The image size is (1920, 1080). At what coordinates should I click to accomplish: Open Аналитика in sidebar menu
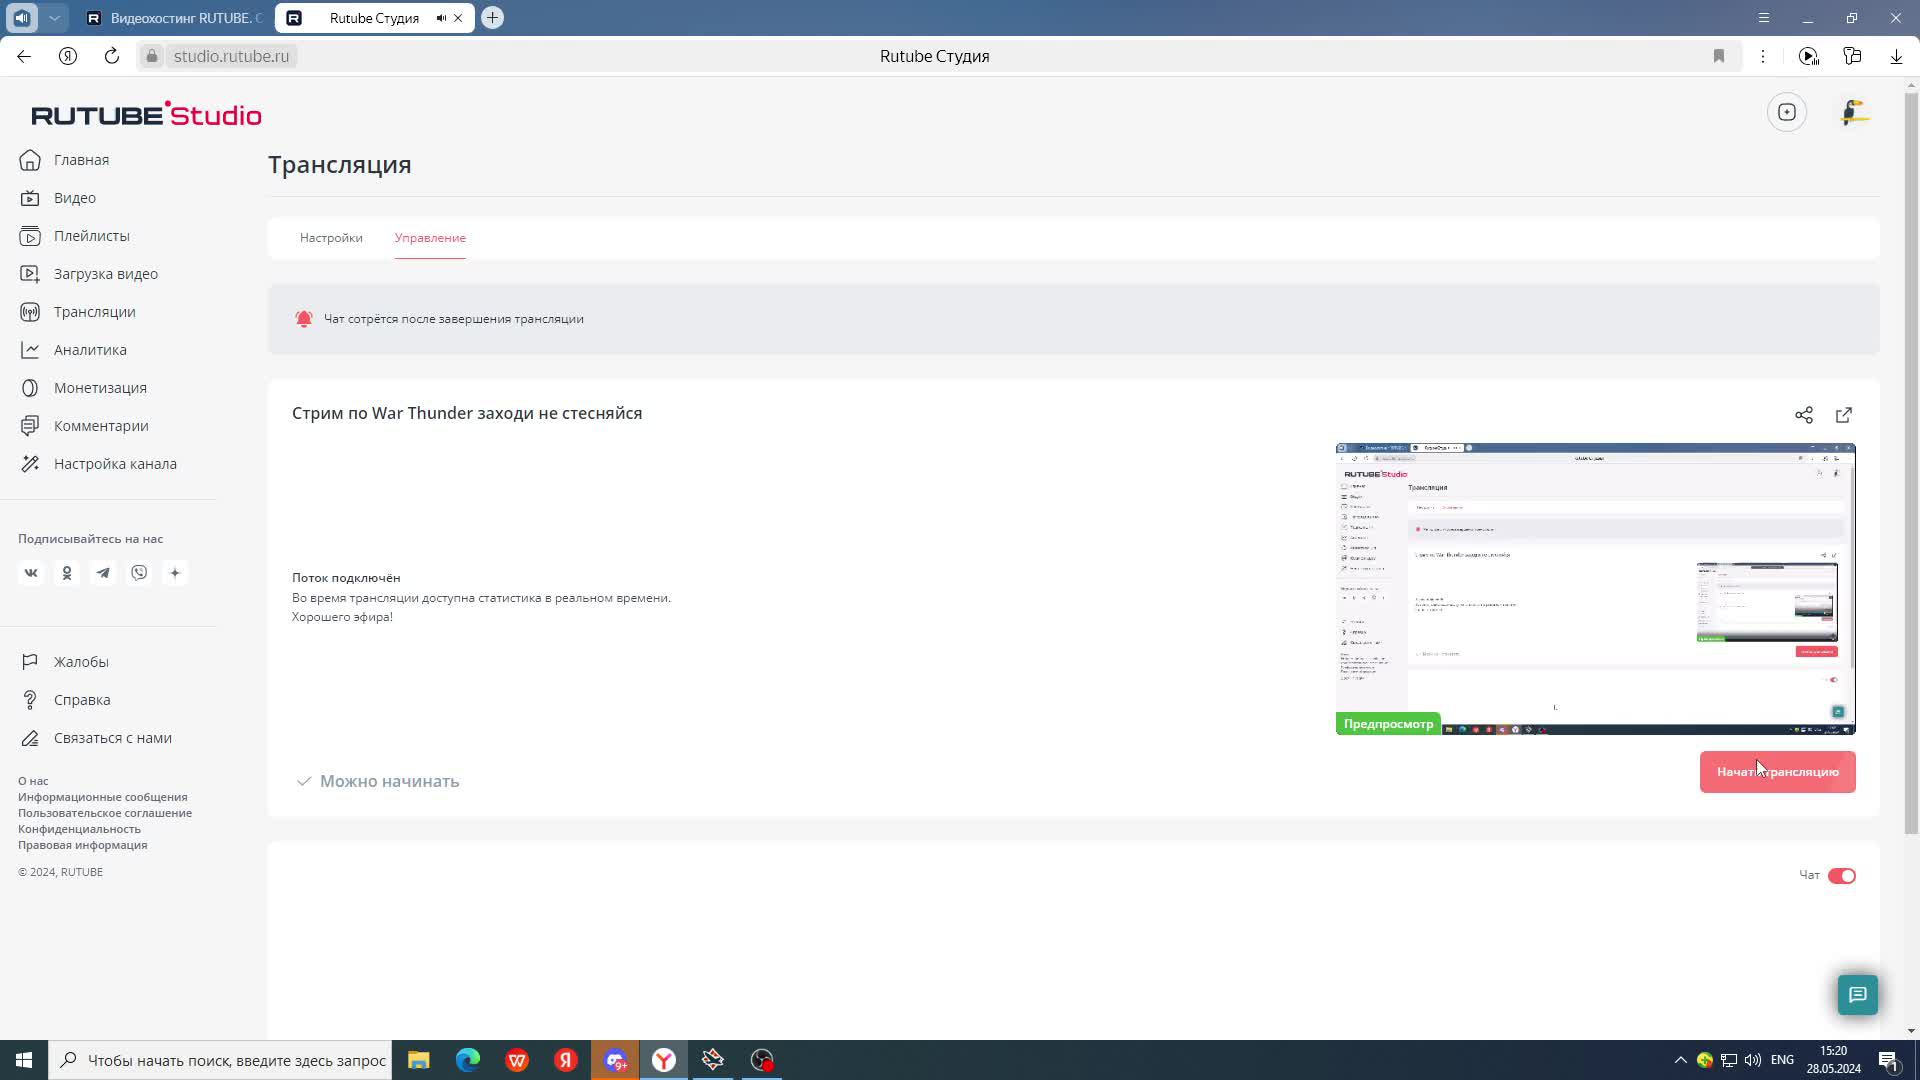point(90,350)
